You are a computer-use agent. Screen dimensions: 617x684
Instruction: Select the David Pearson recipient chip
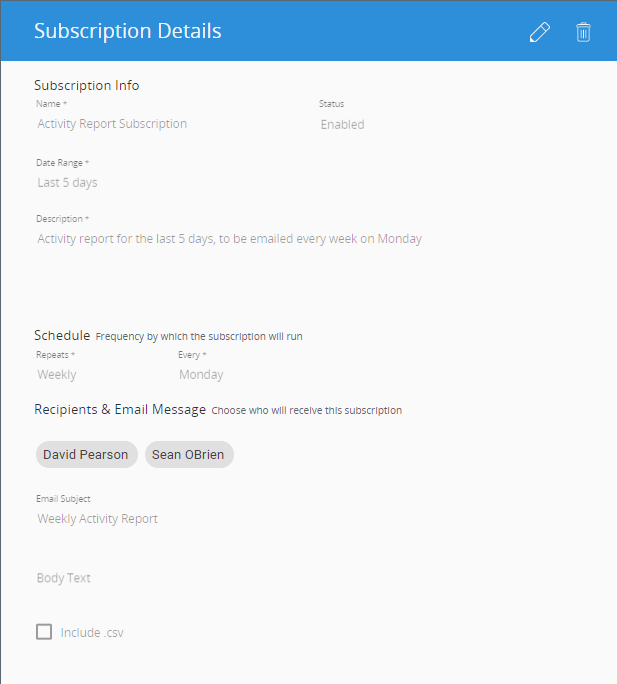coord(87,455)
